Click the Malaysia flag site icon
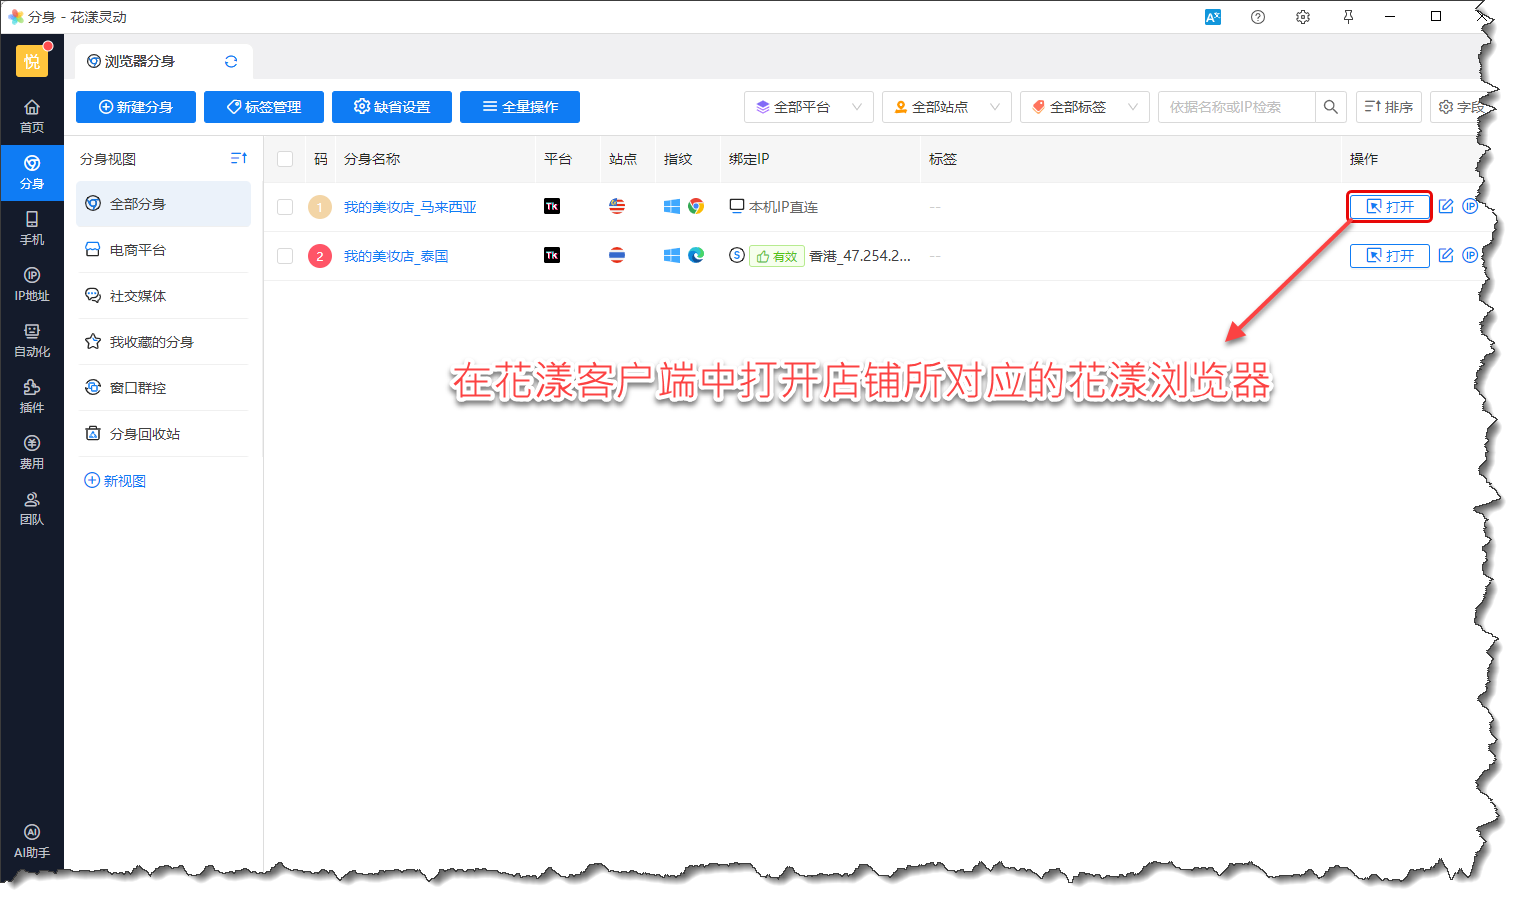This screenshot has width=1521, height=905. tap(617, 206)
